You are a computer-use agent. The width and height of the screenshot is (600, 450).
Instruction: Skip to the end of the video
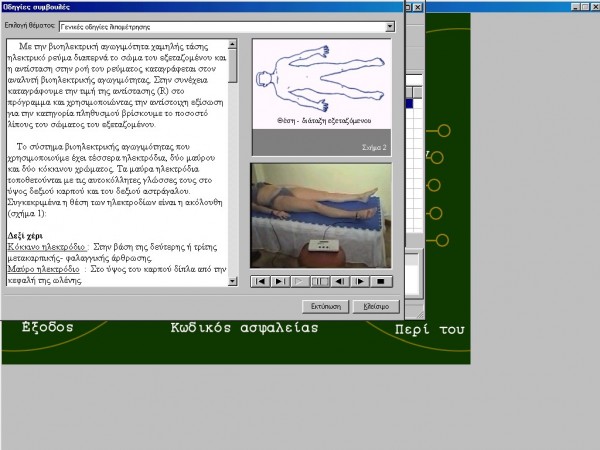280,282
